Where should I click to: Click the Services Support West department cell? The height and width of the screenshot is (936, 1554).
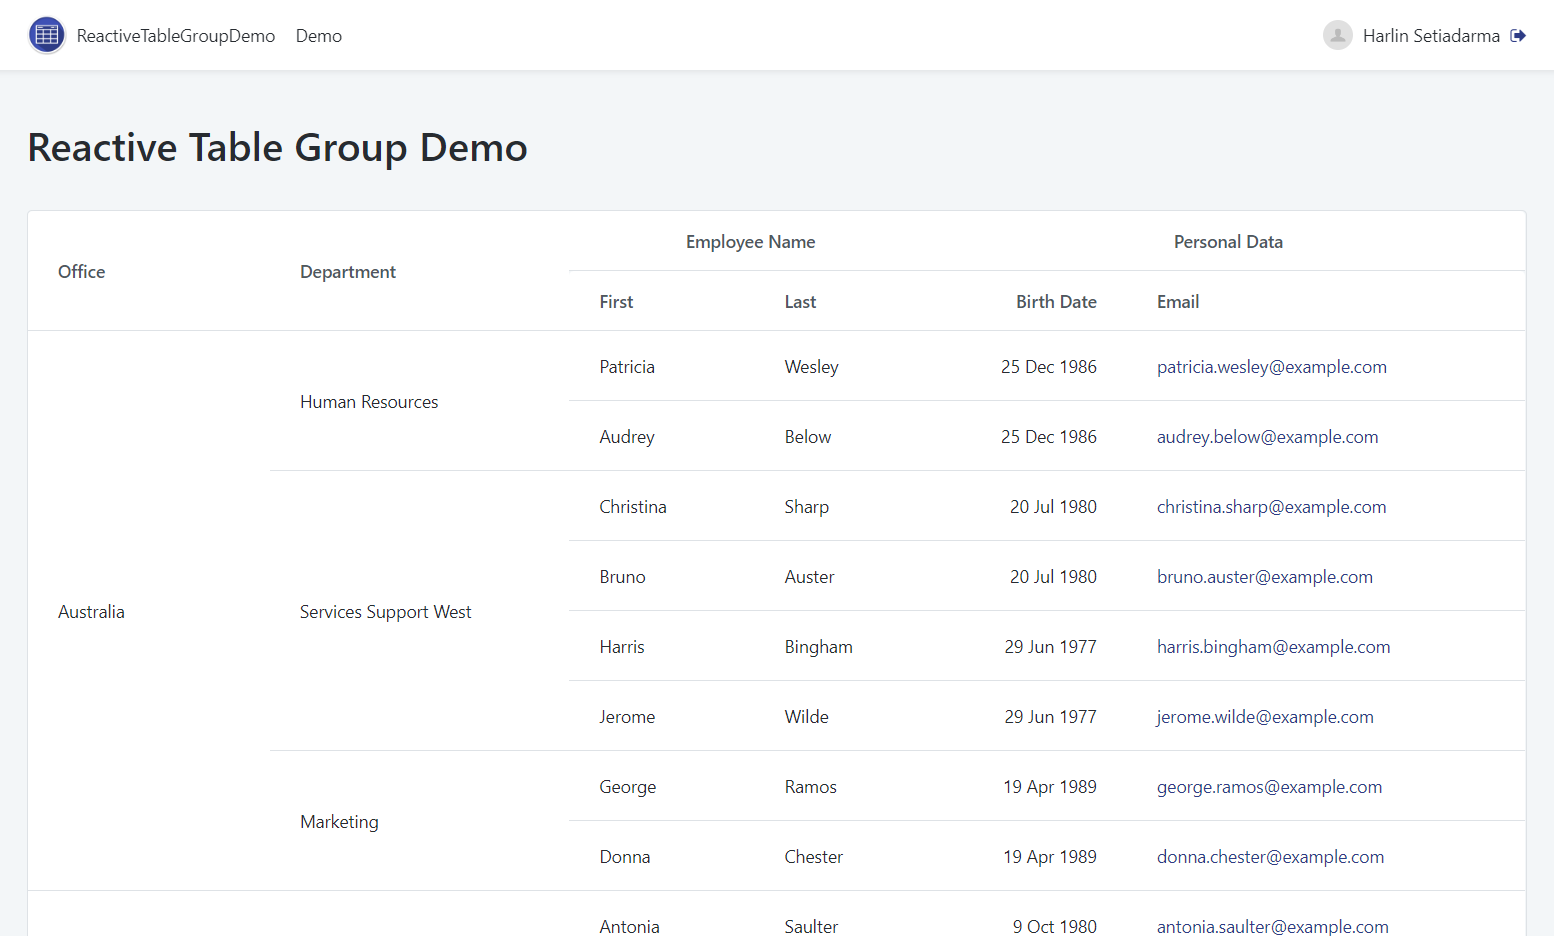click(x=385, y=611)
